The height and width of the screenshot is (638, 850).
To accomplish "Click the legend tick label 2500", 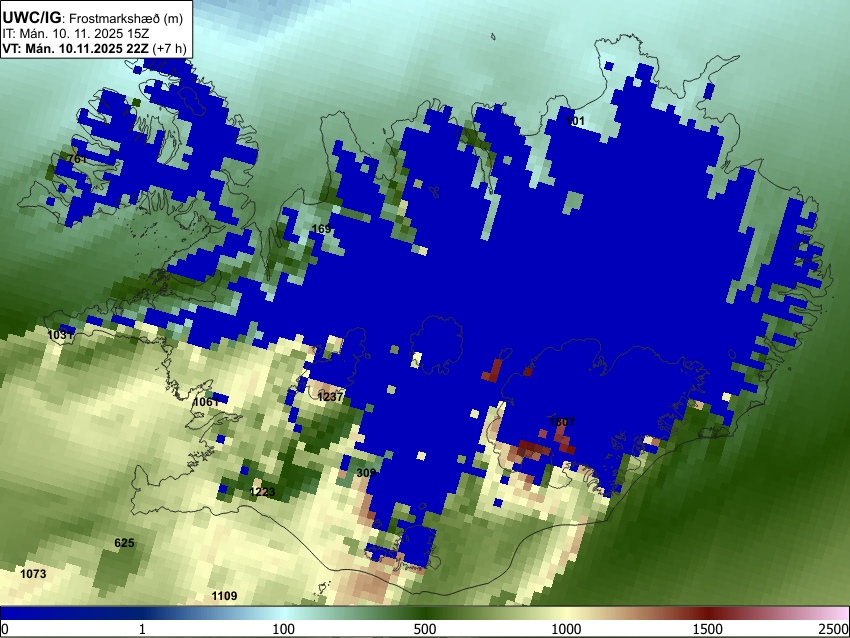I will click(x=834, y=629).
